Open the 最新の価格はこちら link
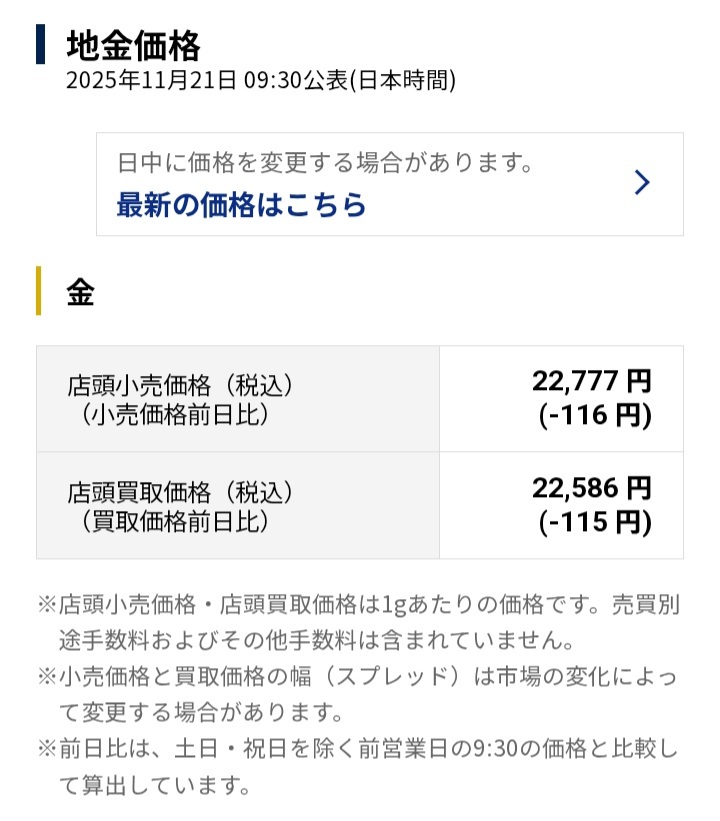The width and height of the screenshot is (720, 821). click(x=241, y=205)
